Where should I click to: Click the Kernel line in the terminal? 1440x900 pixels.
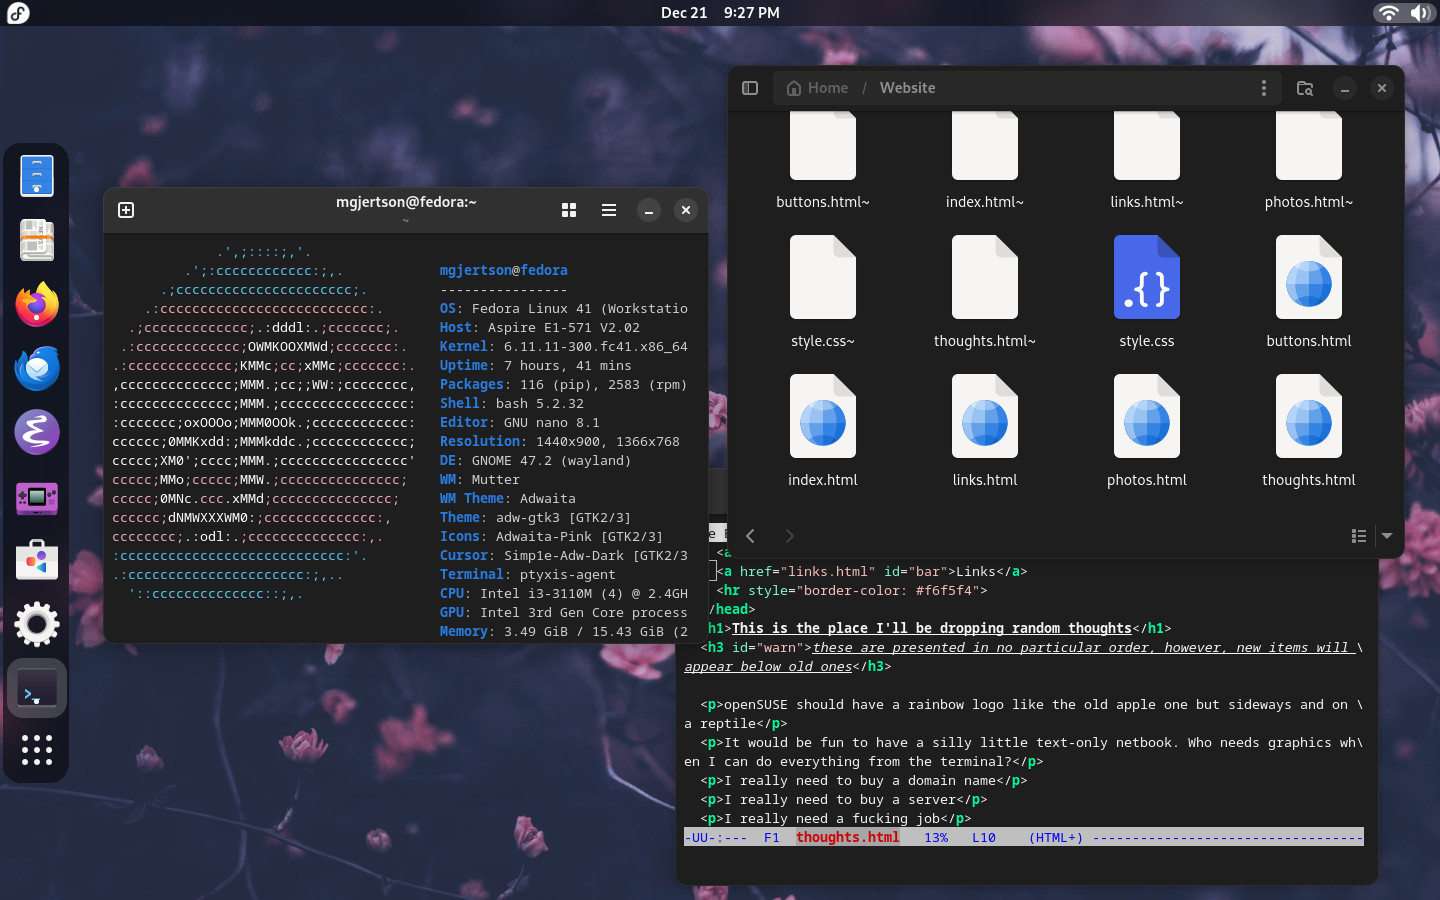coord(564,346)
